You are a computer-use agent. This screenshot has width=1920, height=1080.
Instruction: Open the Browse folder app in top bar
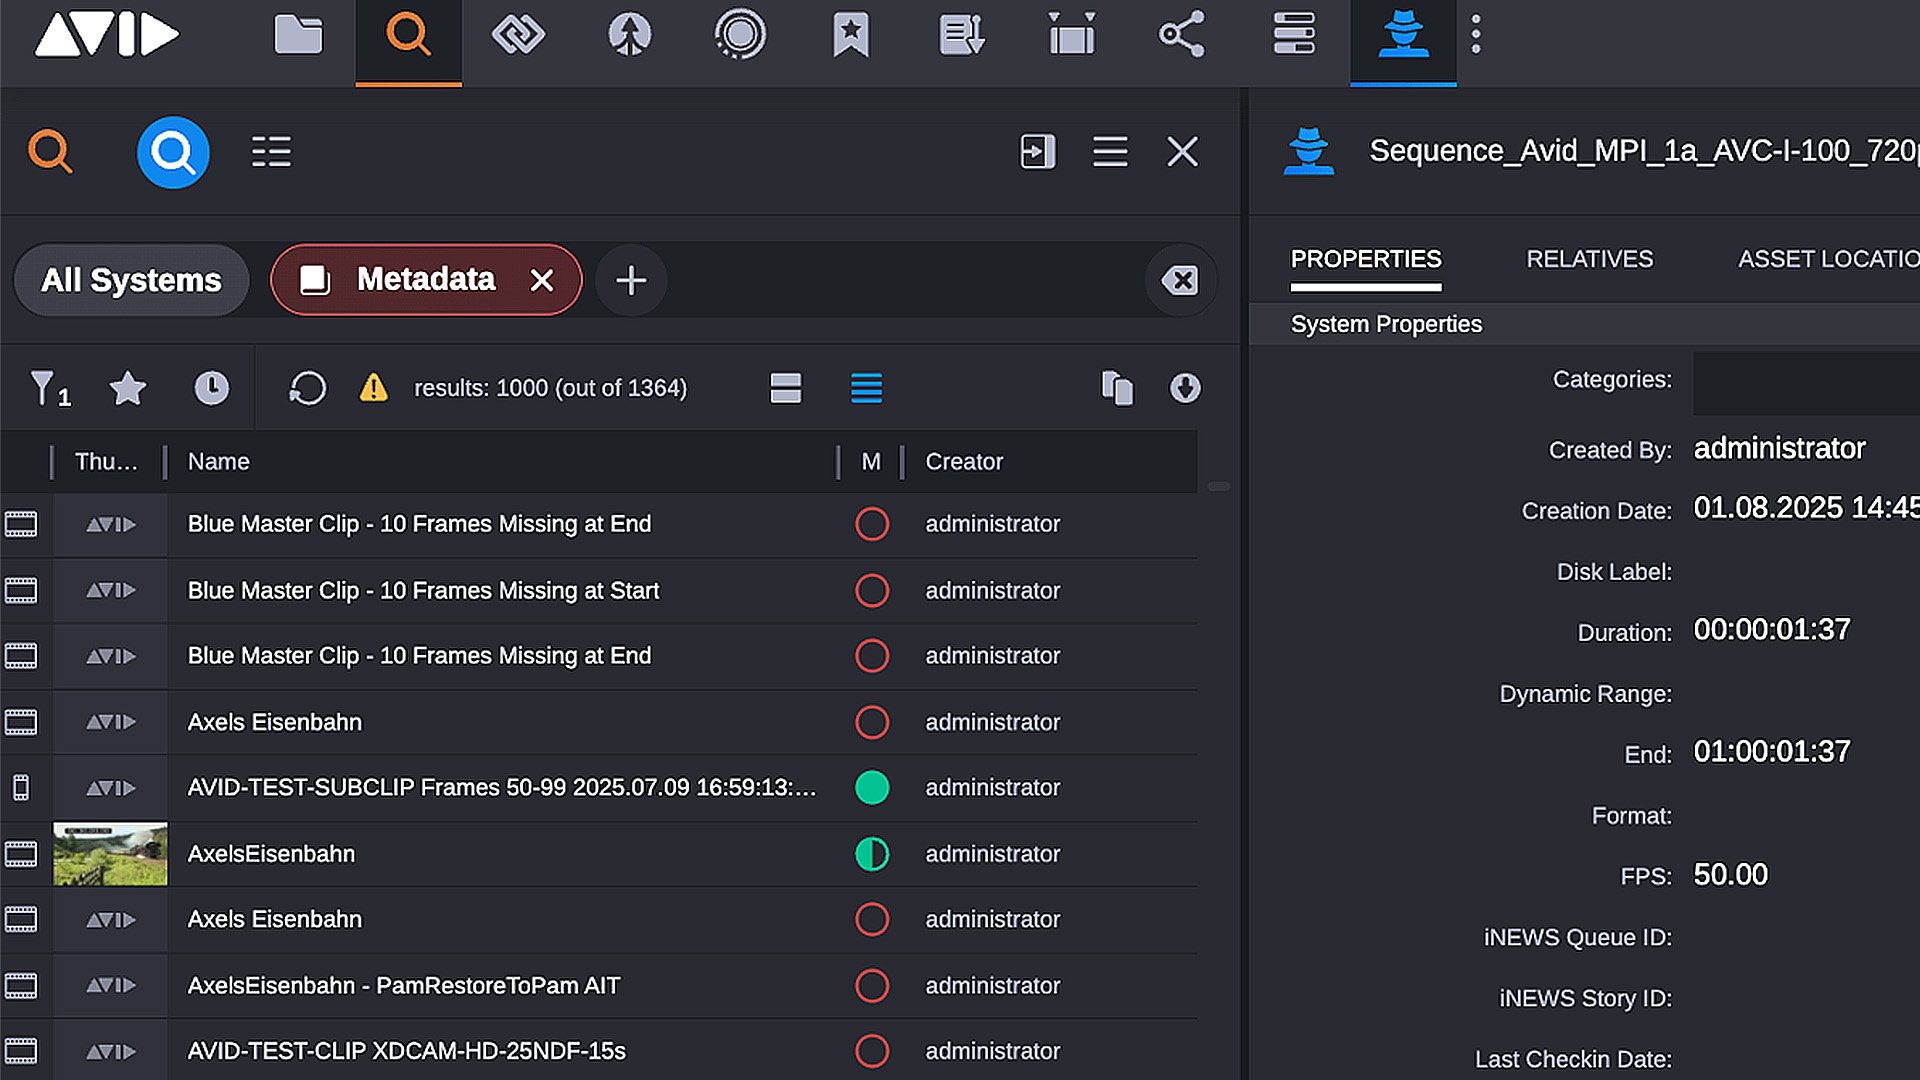pyautogui.click(x=298, y=36)
